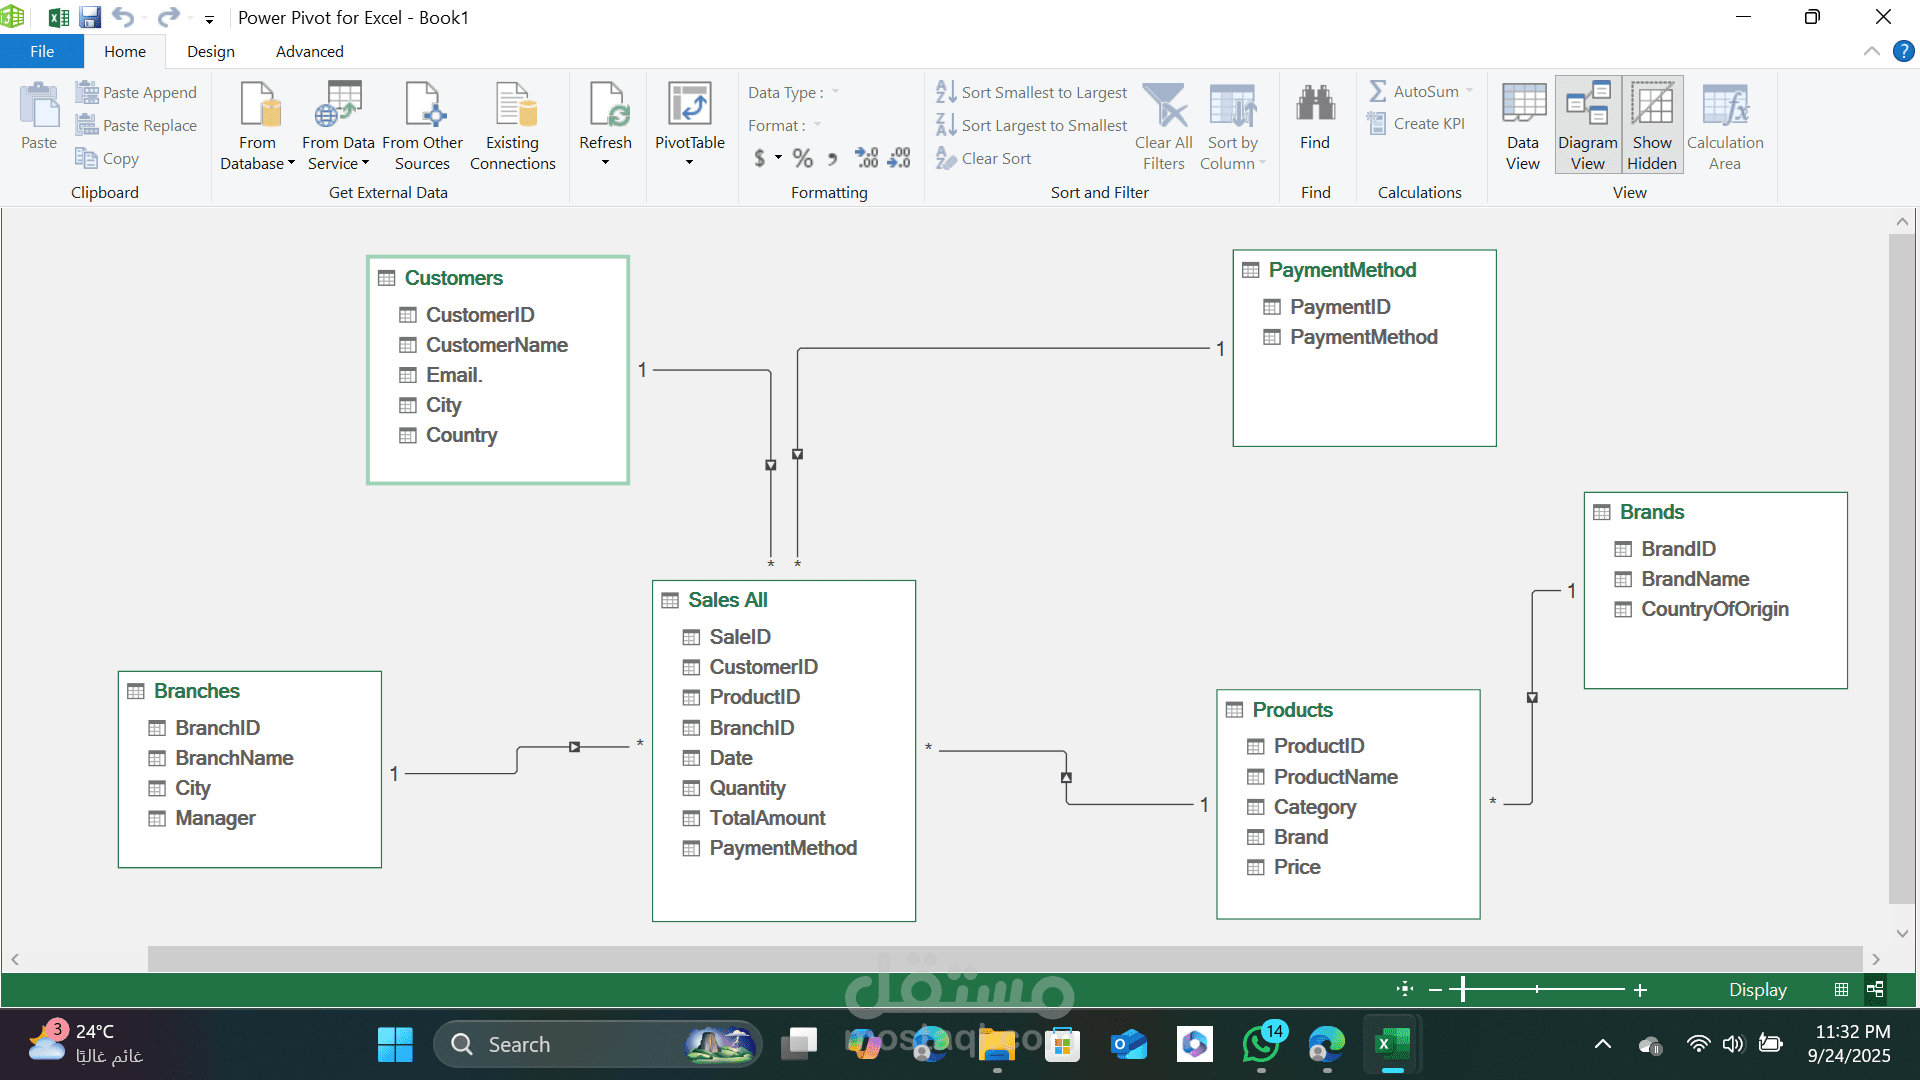
Task: Click the Switch to Workbook Excel icon
Action: point(58,17)
